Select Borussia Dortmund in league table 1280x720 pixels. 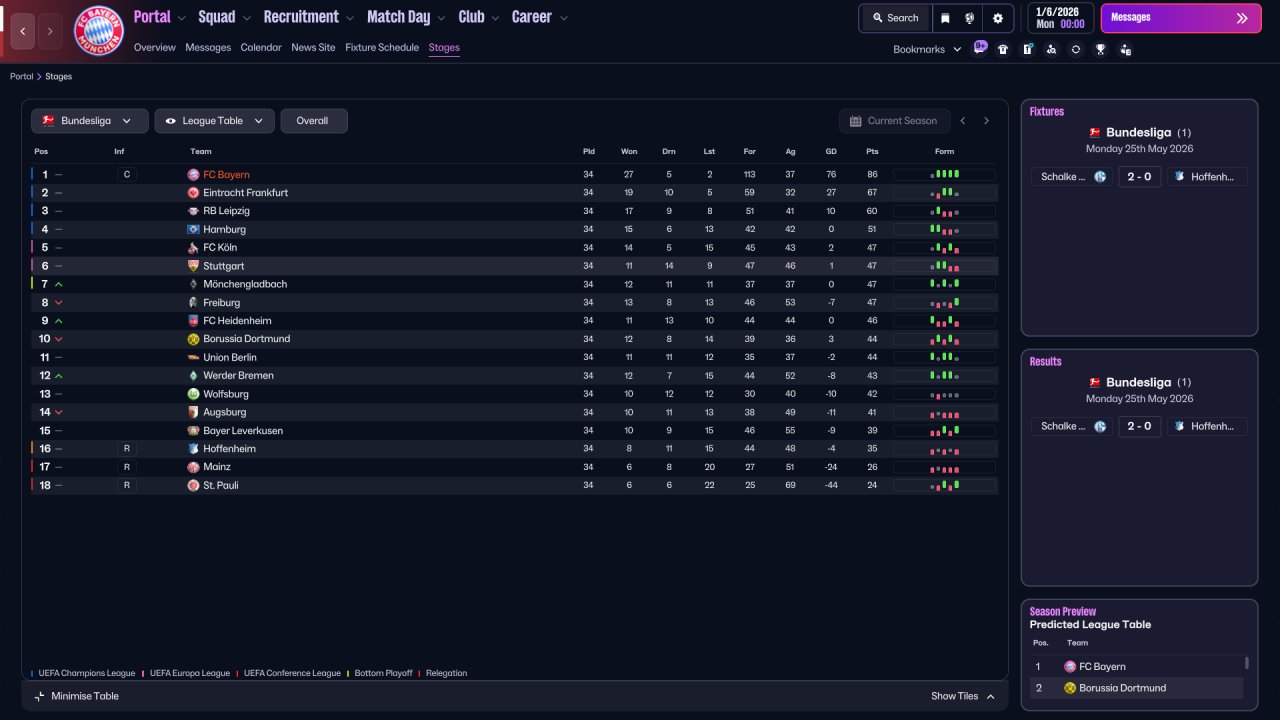tap(246, 339)
